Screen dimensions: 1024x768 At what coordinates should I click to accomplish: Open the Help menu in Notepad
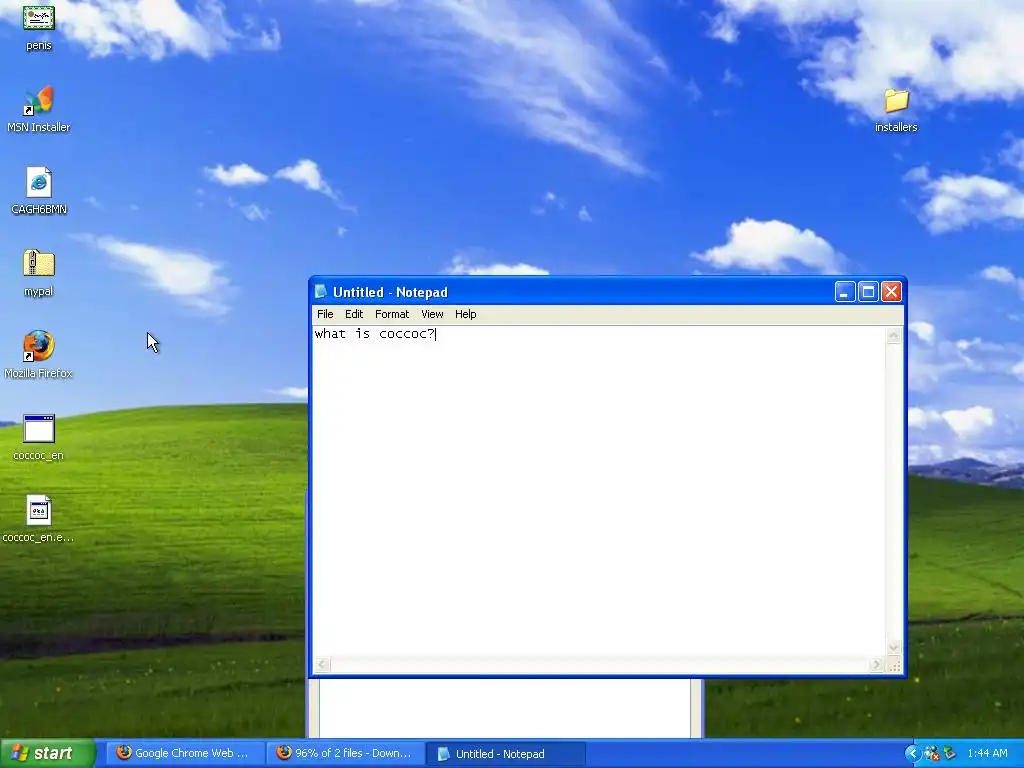[466, 314]
